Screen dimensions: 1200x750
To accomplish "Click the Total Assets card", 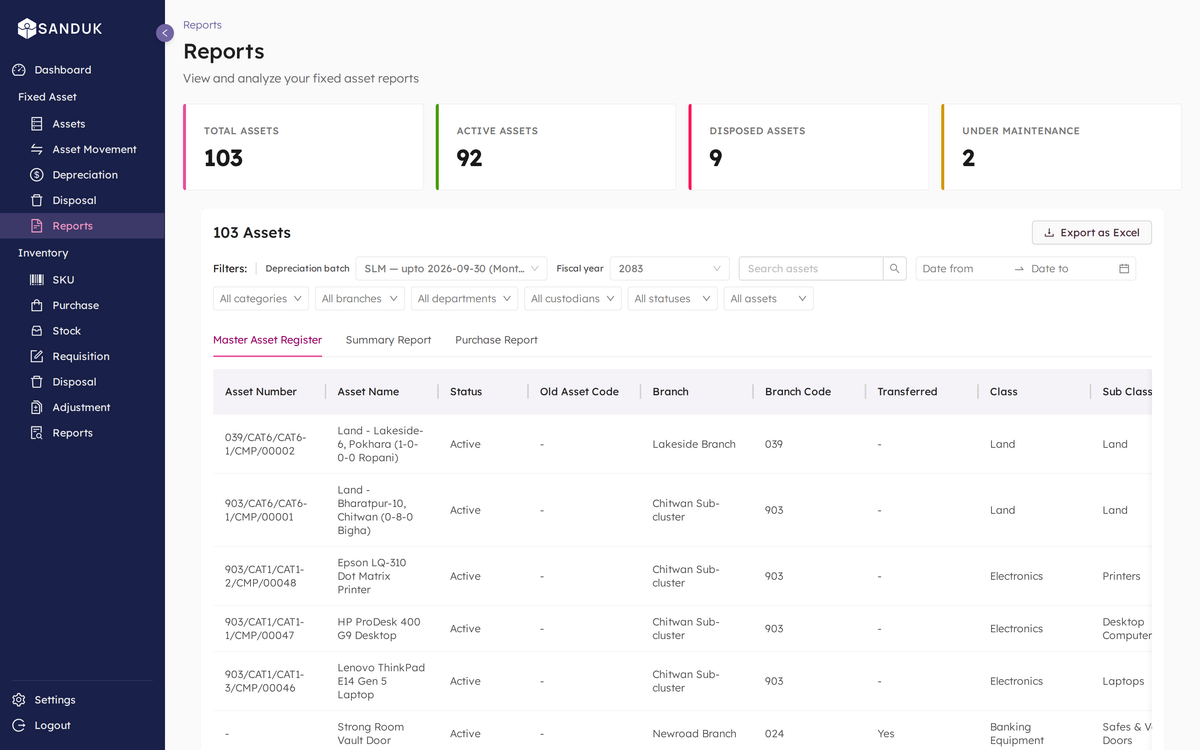I will coord(303,147).
